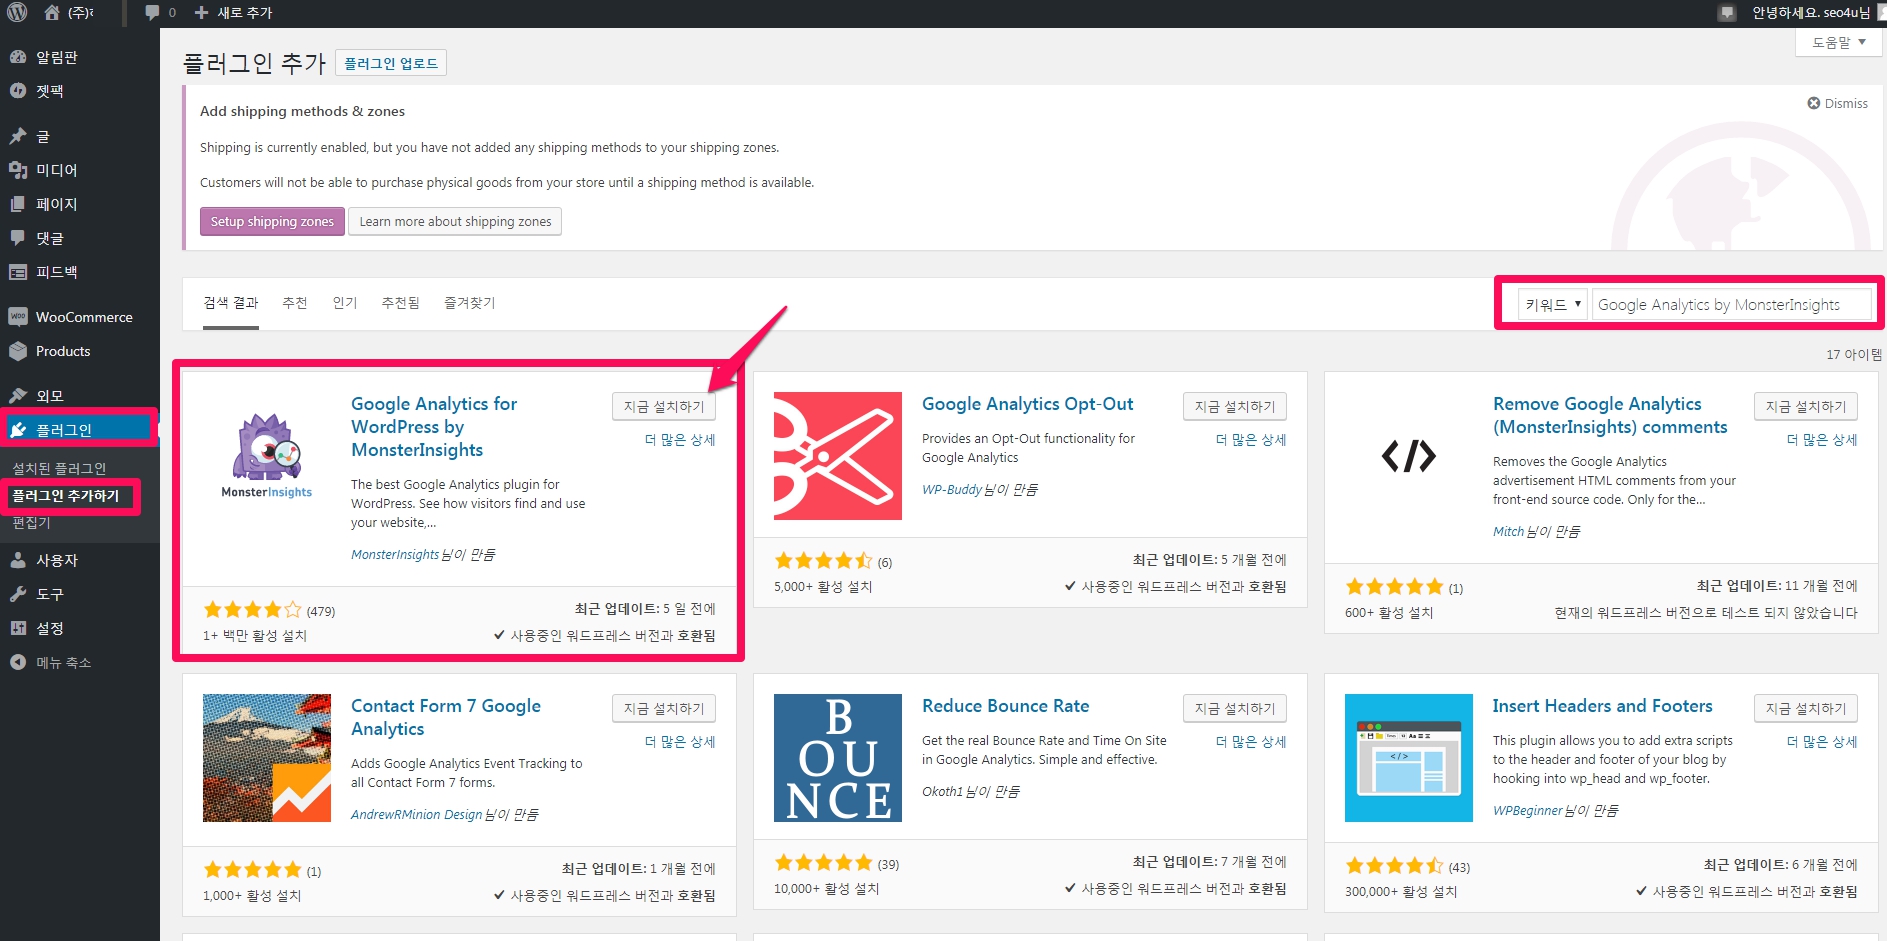Screen dimensions: 1887x941
Task: Collapse sidebar with 메뉴 축소
Action: tap(62, 662)
